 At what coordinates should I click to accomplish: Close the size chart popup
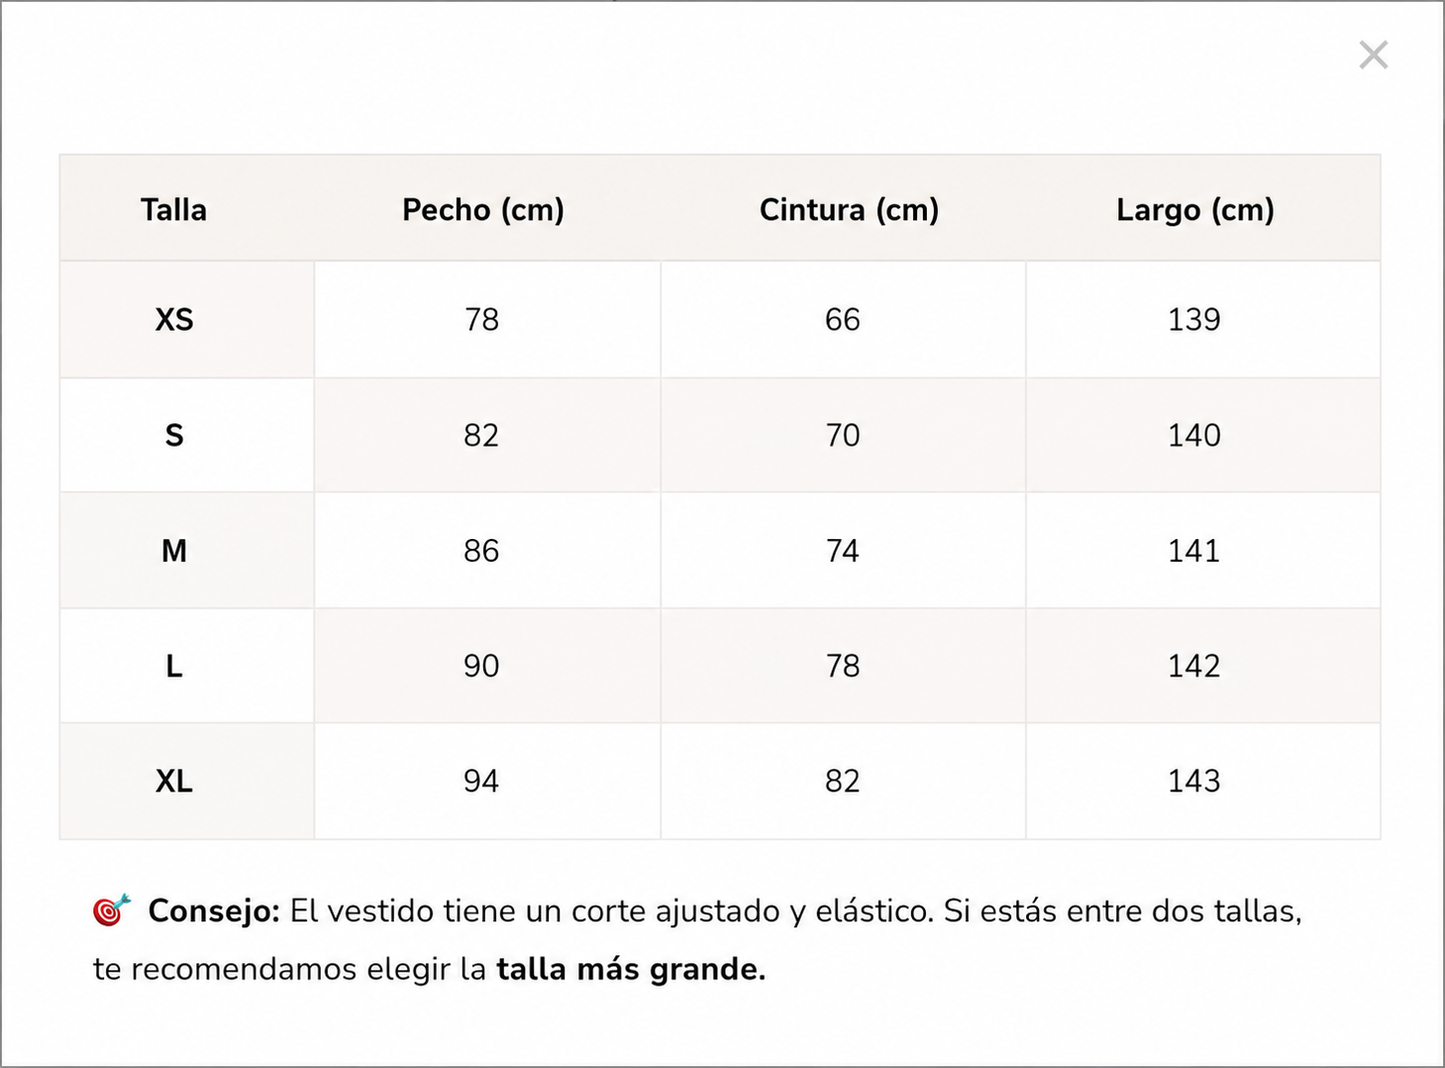(1373, 55)
